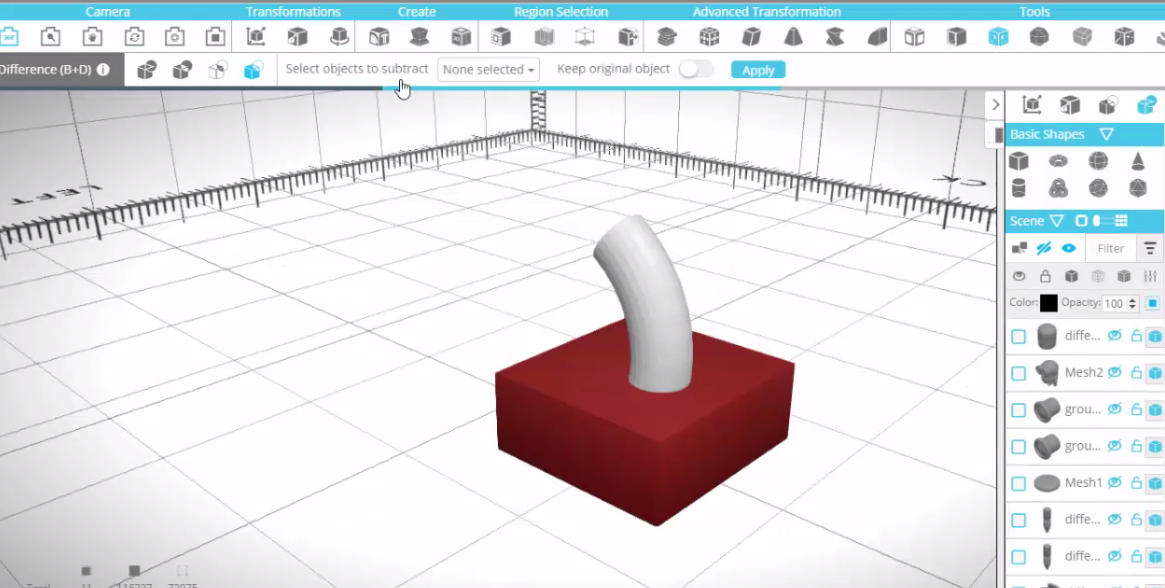The image size is (1165, 588).
Task: Open the gridded cube advanced transformation tool
Action: coord(710,36)
